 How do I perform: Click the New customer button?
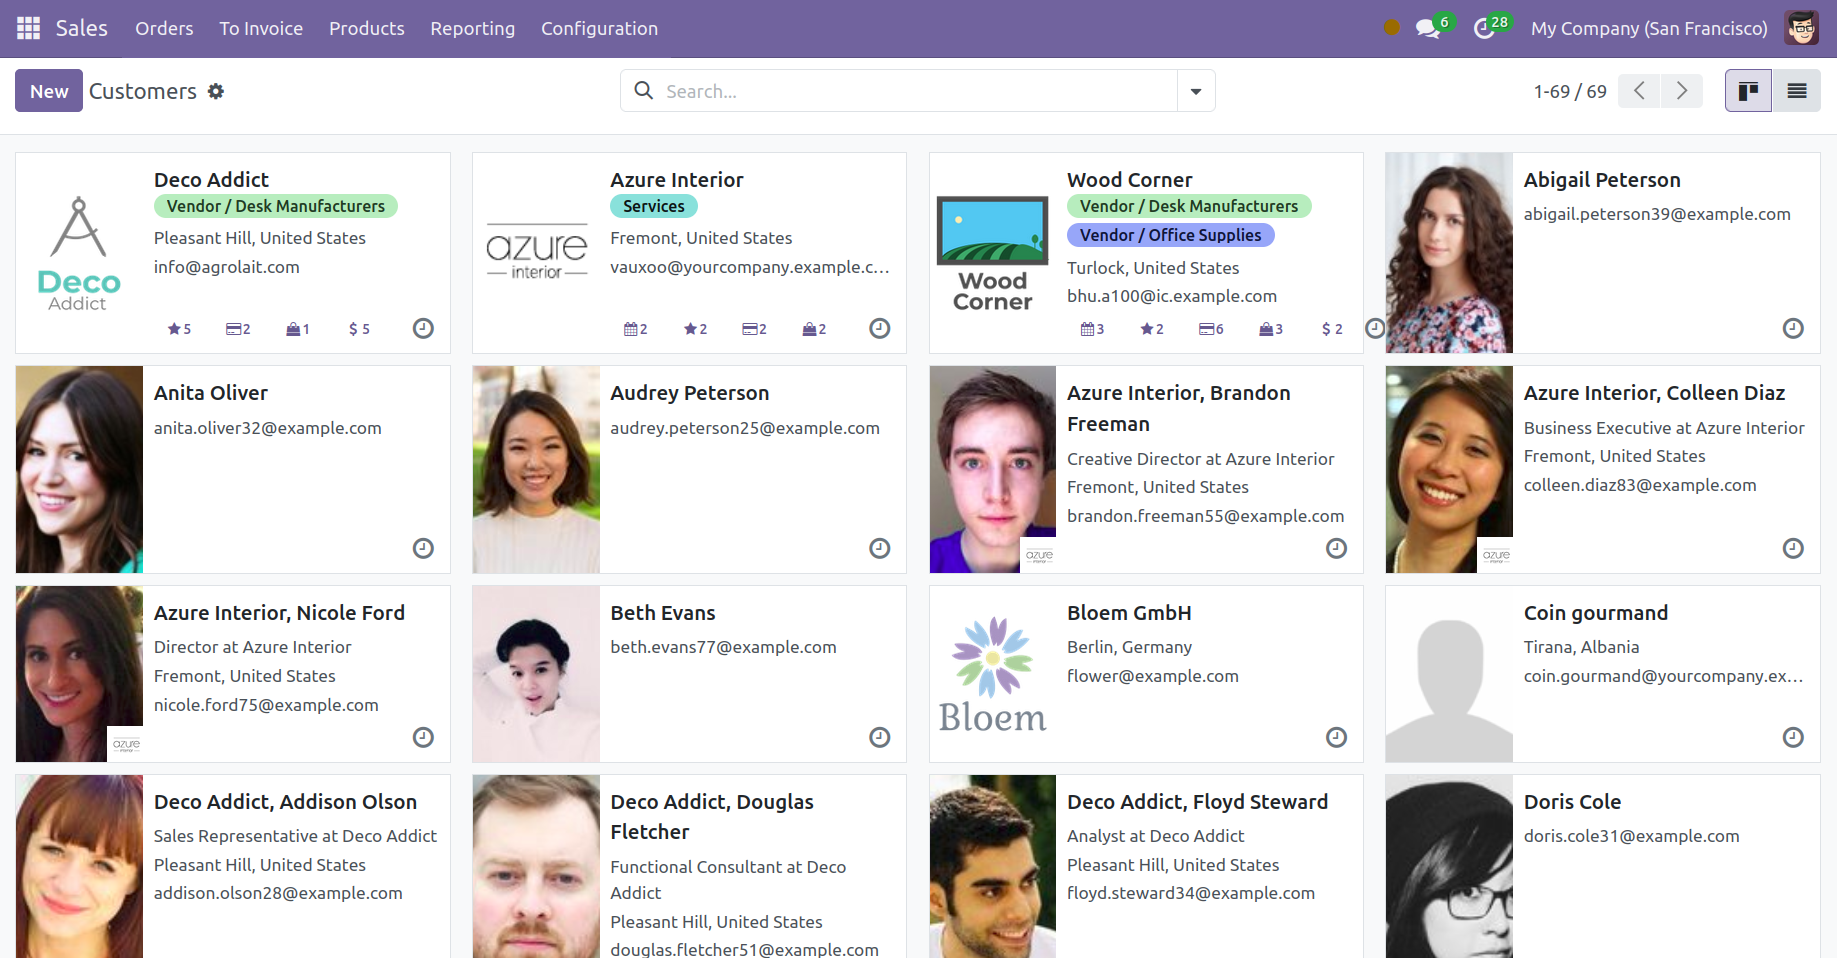[48, 91]
